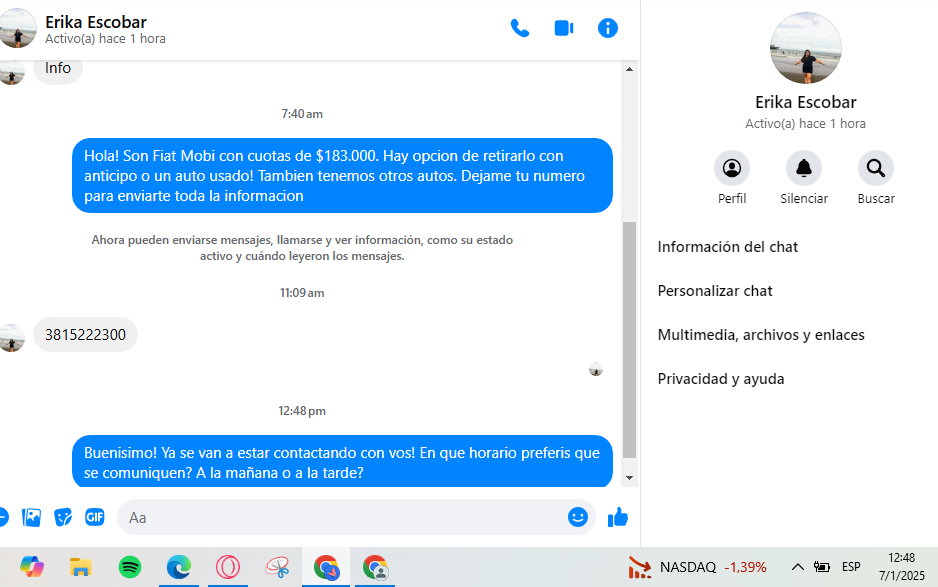Switch to active Chrome window in taskbar
This screenshot has width=938, height=587.
(326, 567)
